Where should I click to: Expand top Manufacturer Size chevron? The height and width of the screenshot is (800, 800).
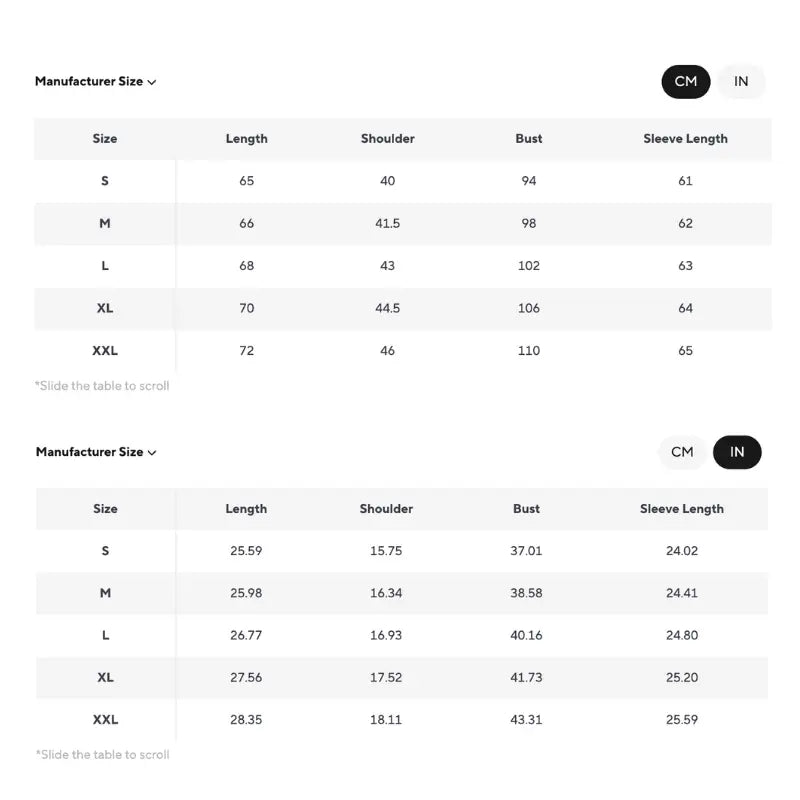pos(152,82)
